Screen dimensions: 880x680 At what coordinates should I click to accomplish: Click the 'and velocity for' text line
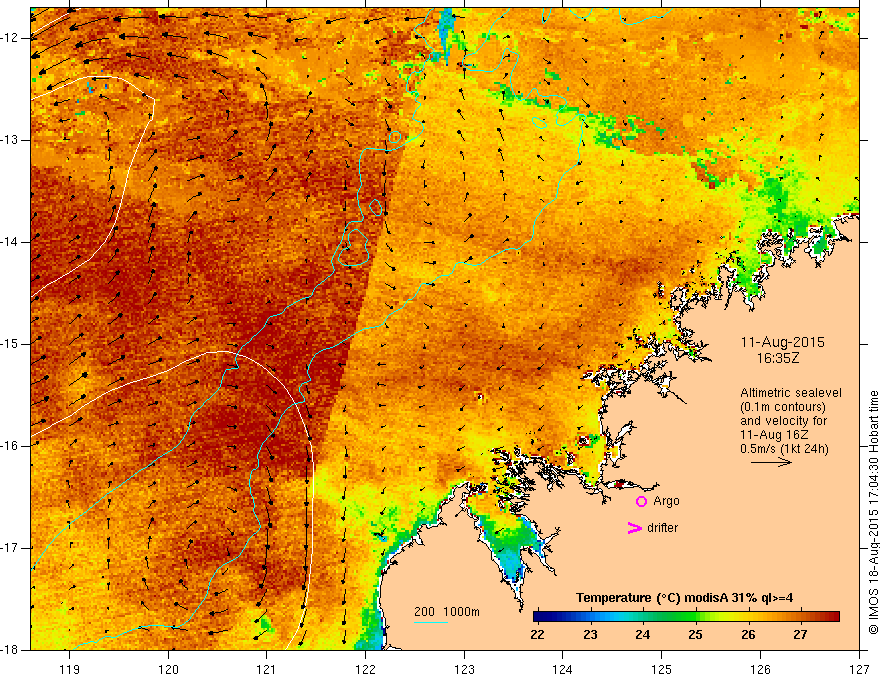783,421
